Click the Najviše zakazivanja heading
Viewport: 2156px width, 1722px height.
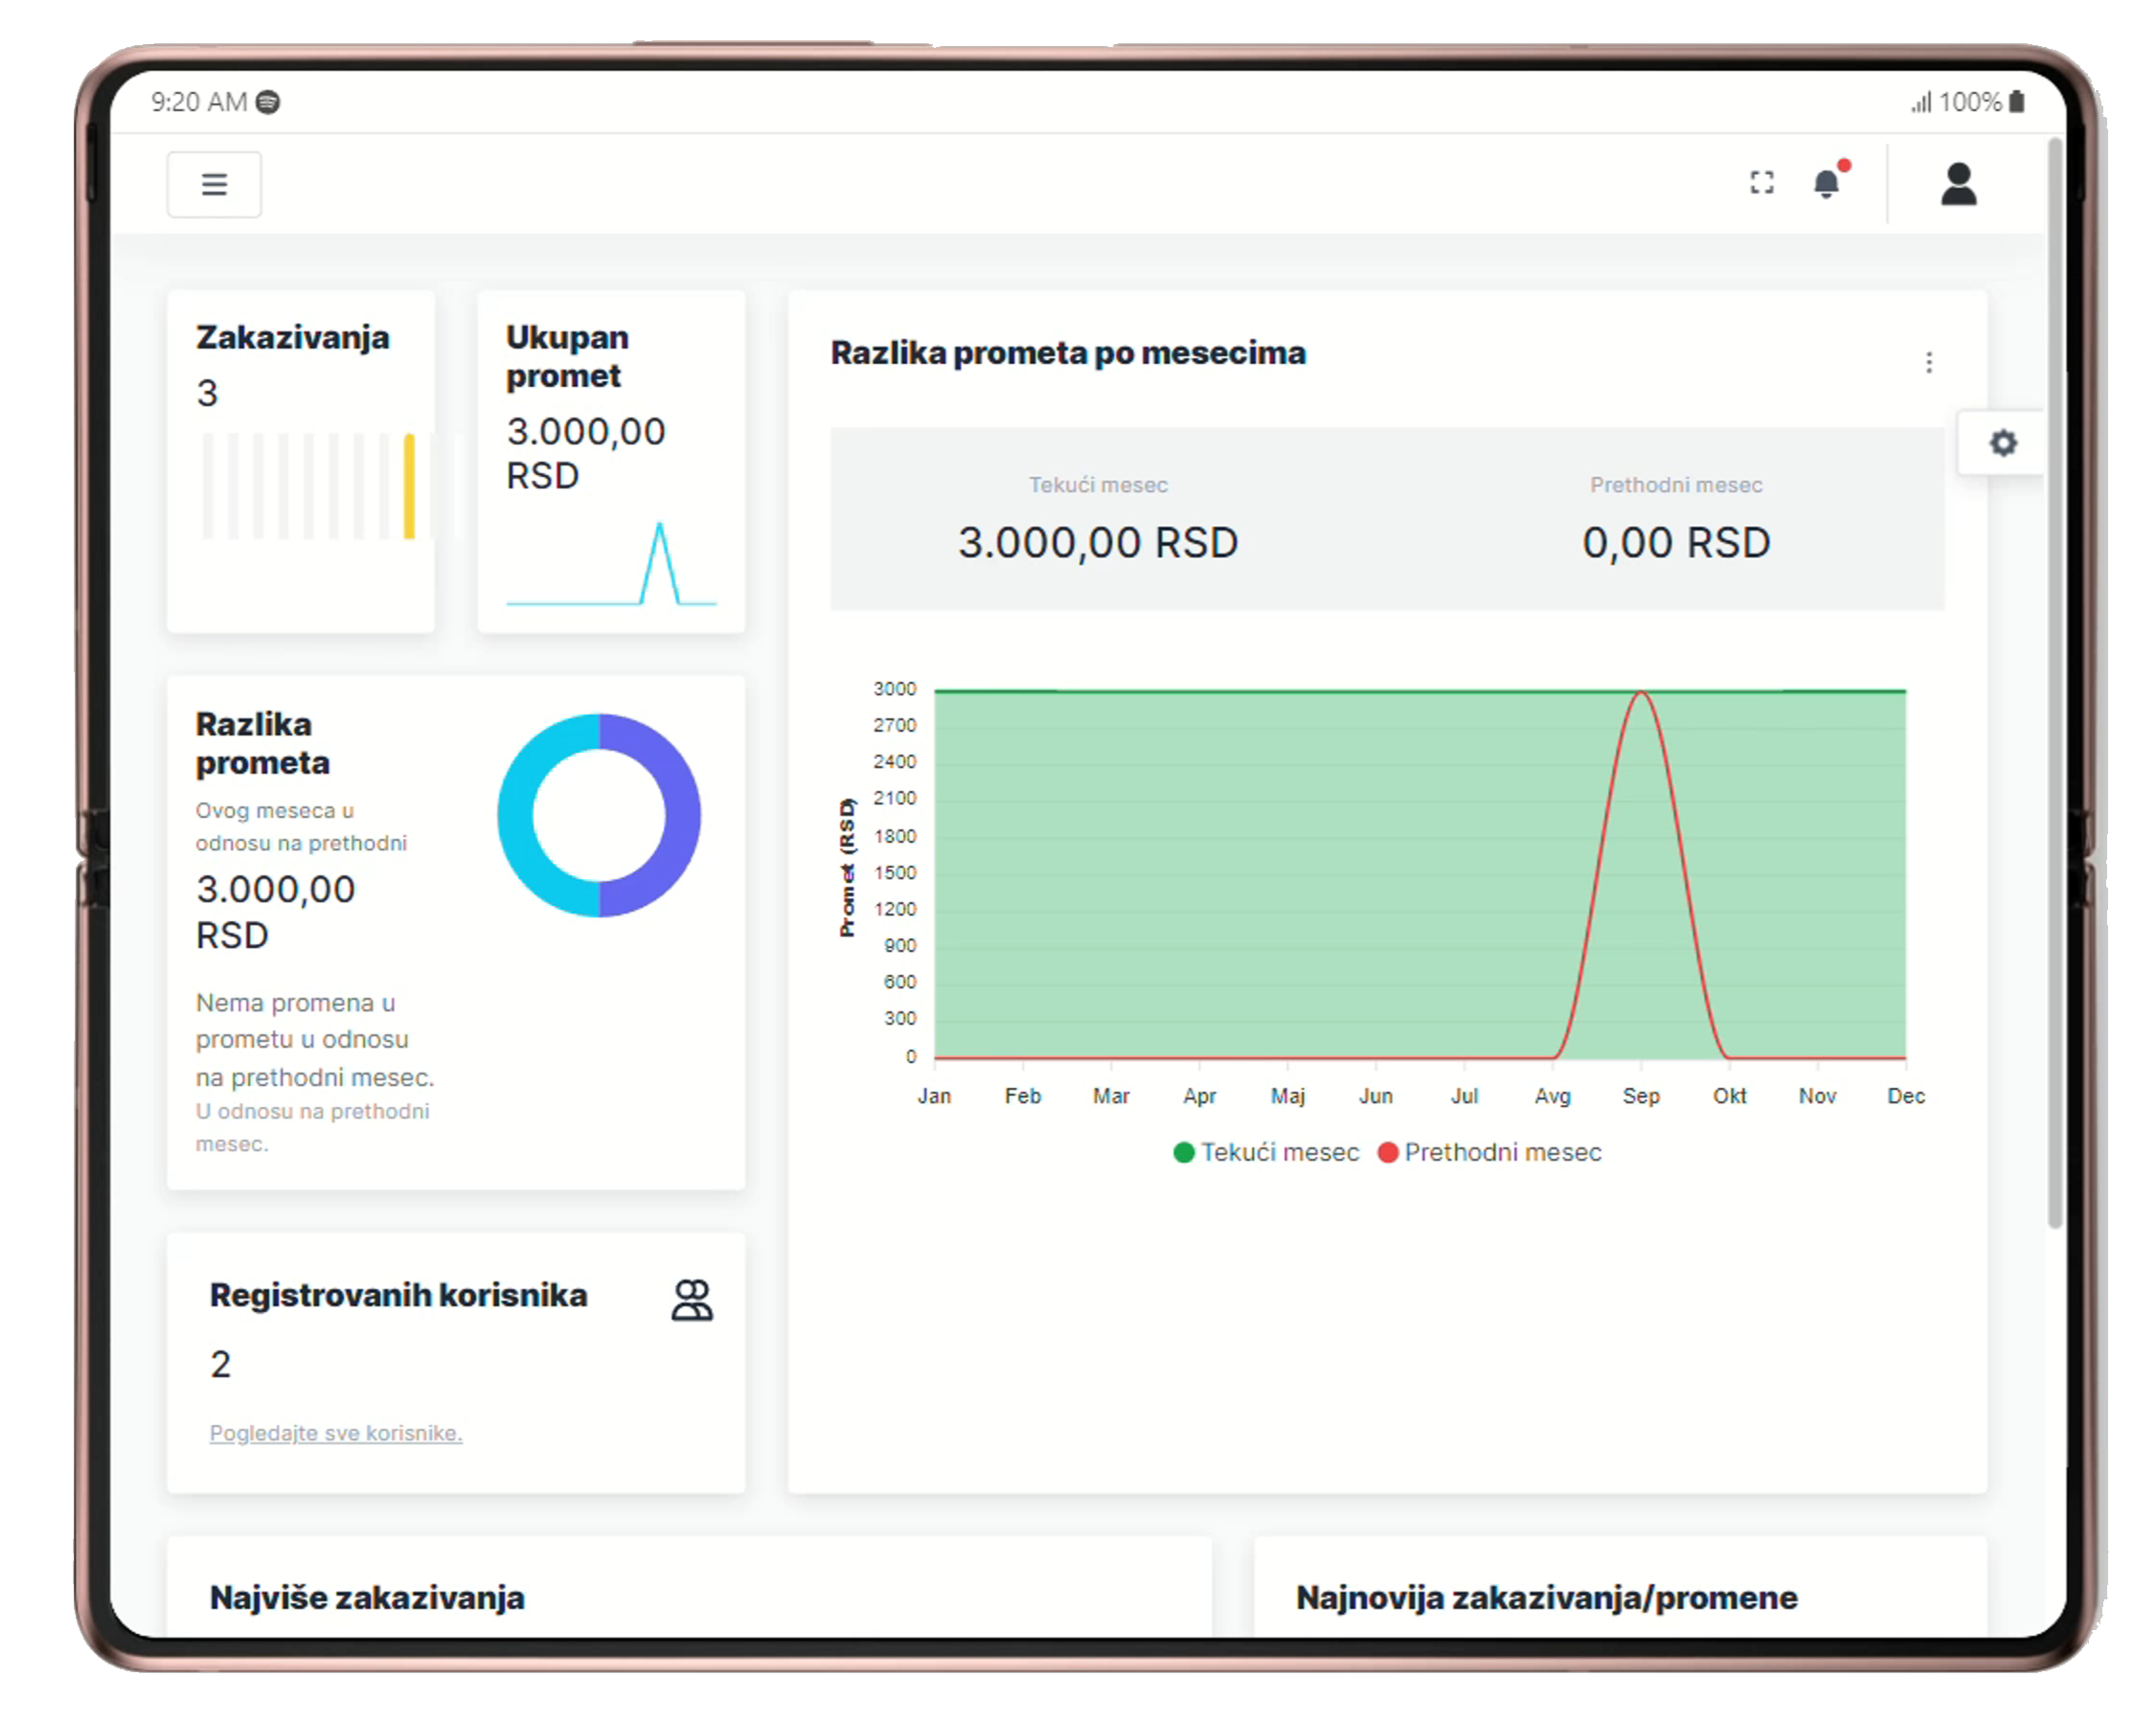tap(367, 1597)
